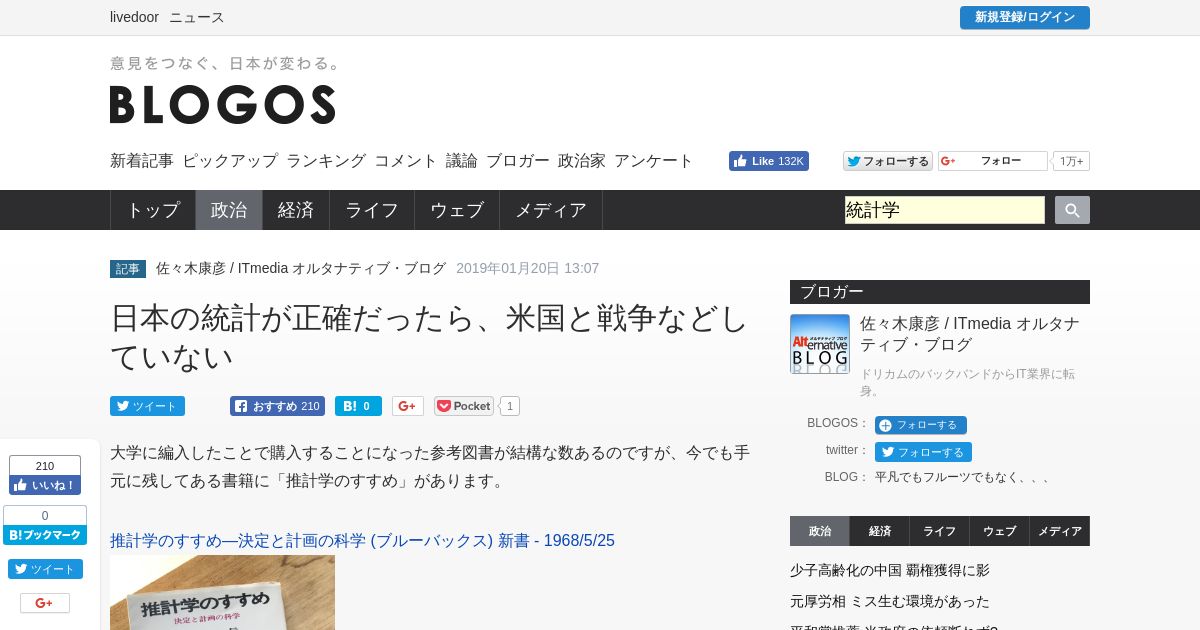The image size is (1200, 630).
Task: Select ライフ in dark nav bar
Action: click(x=372, y=210)
